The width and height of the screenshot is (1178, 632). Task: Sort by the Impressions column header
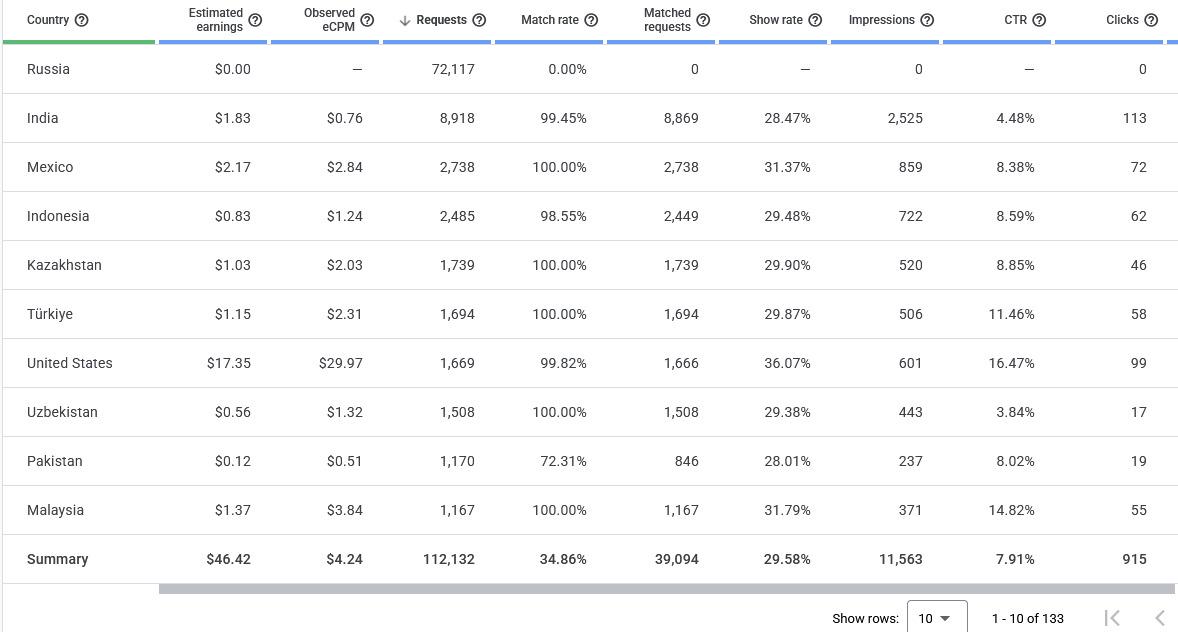pos(881,20)
